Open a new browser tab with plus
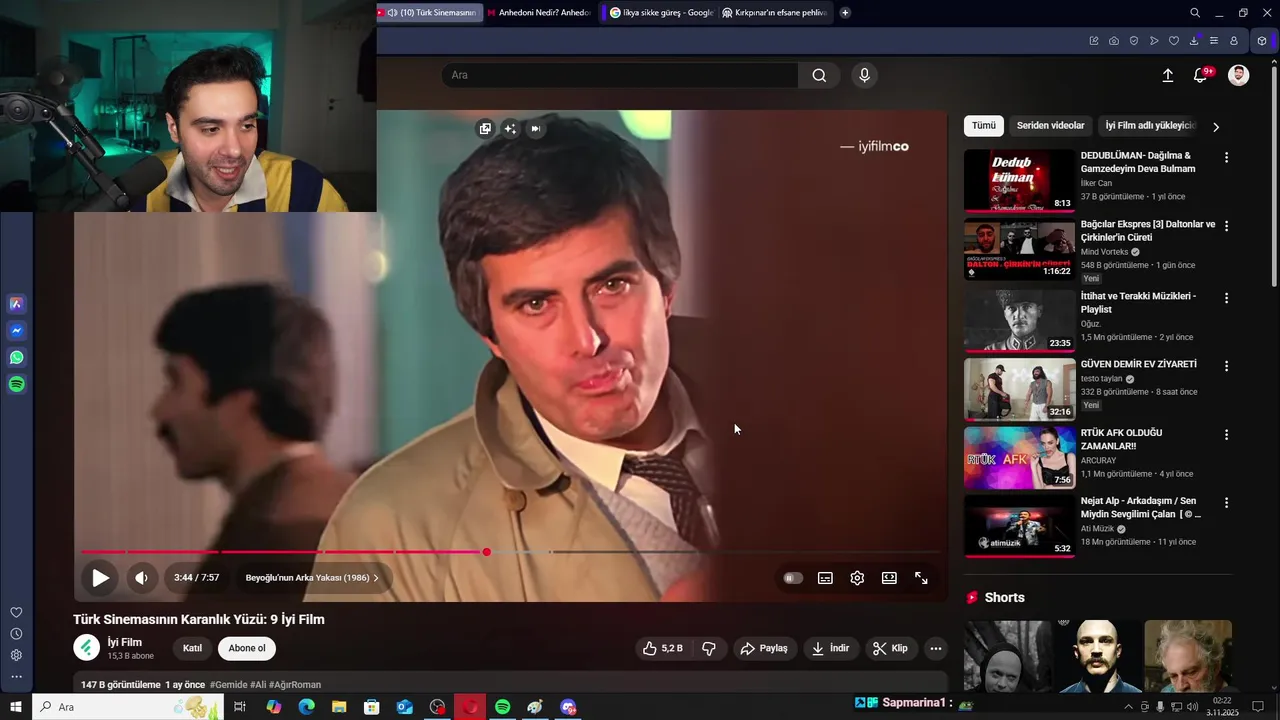 click(845, 13)
